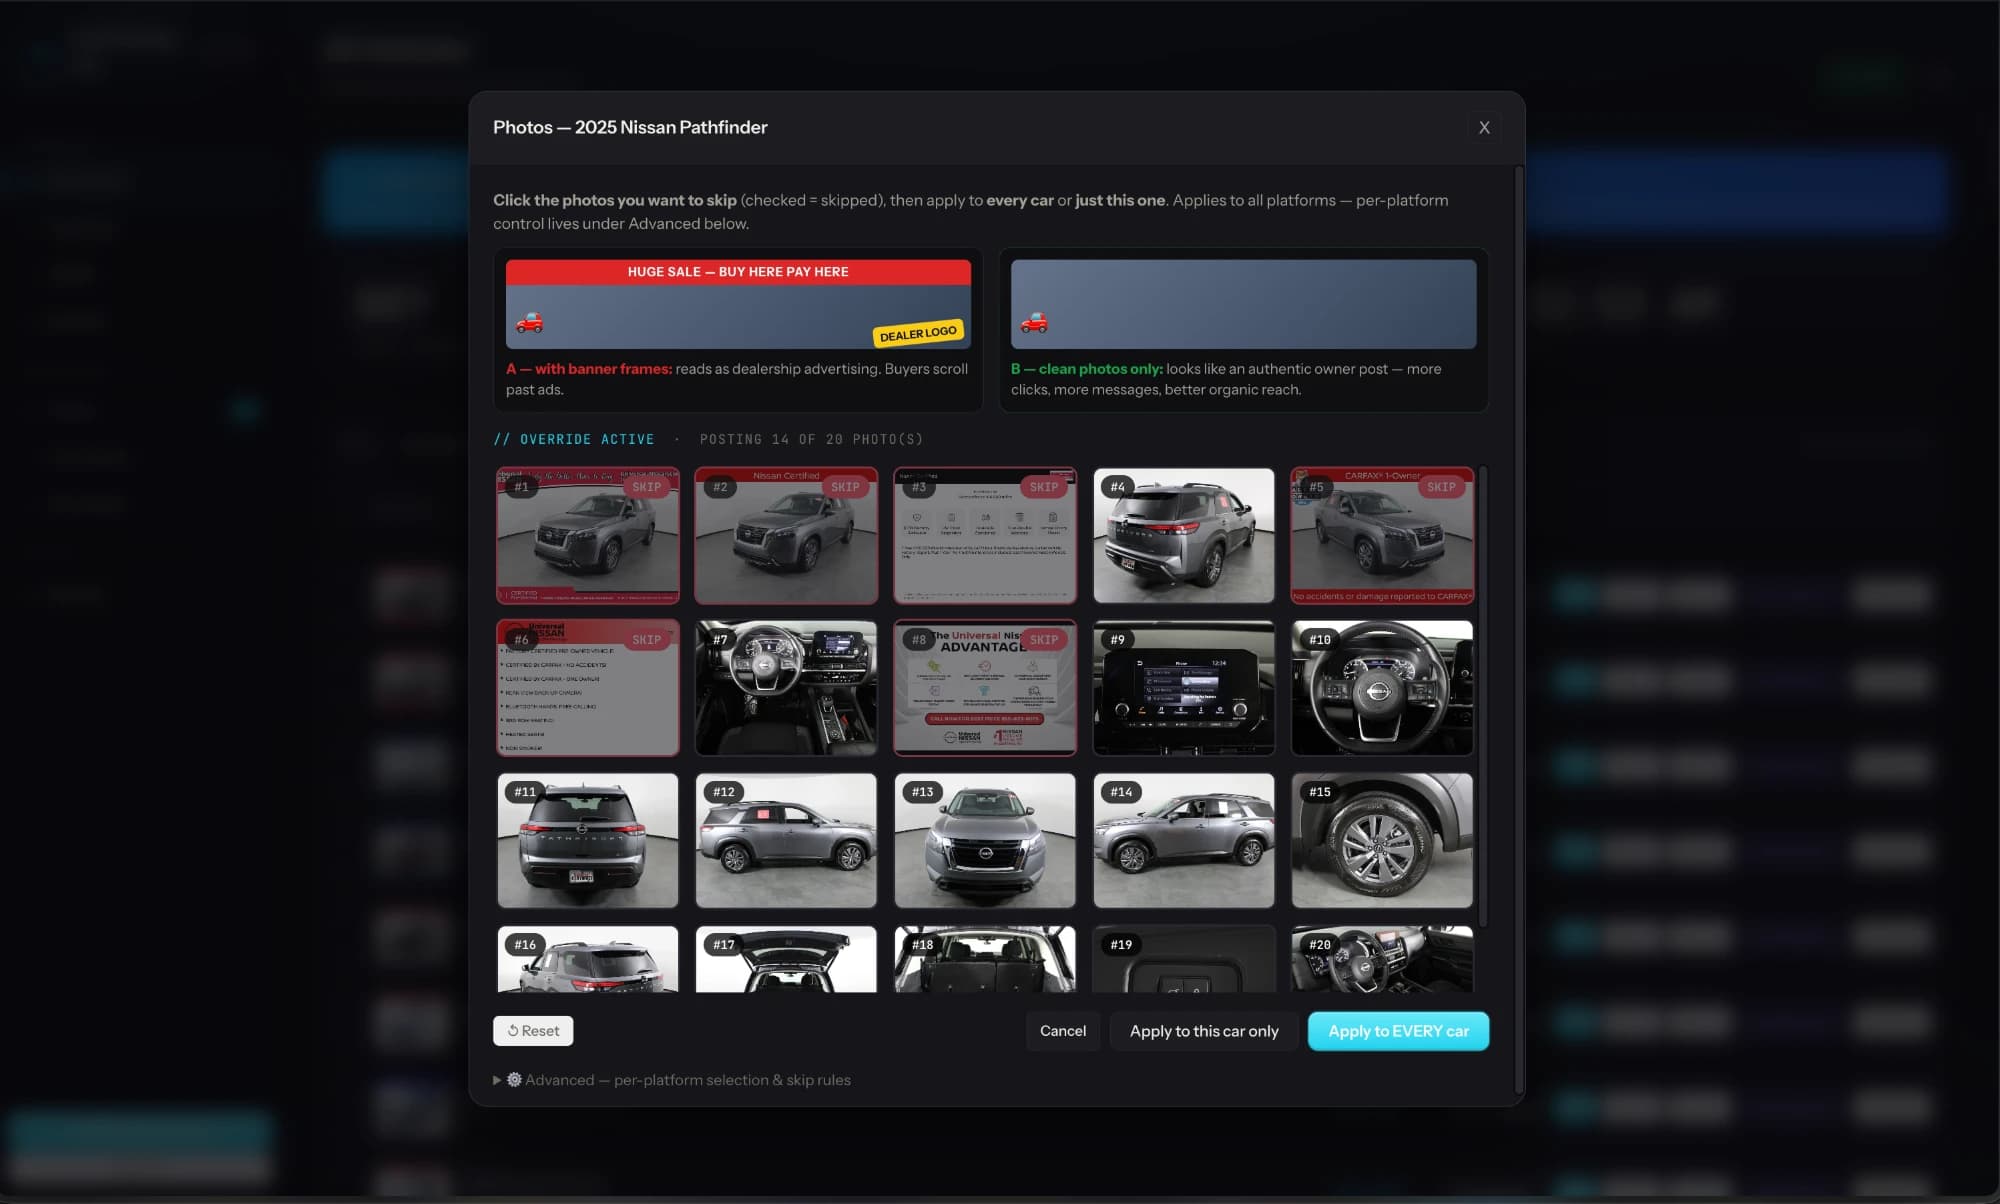Select photo #14 left side thumbnail

[x=1184, y=841]
